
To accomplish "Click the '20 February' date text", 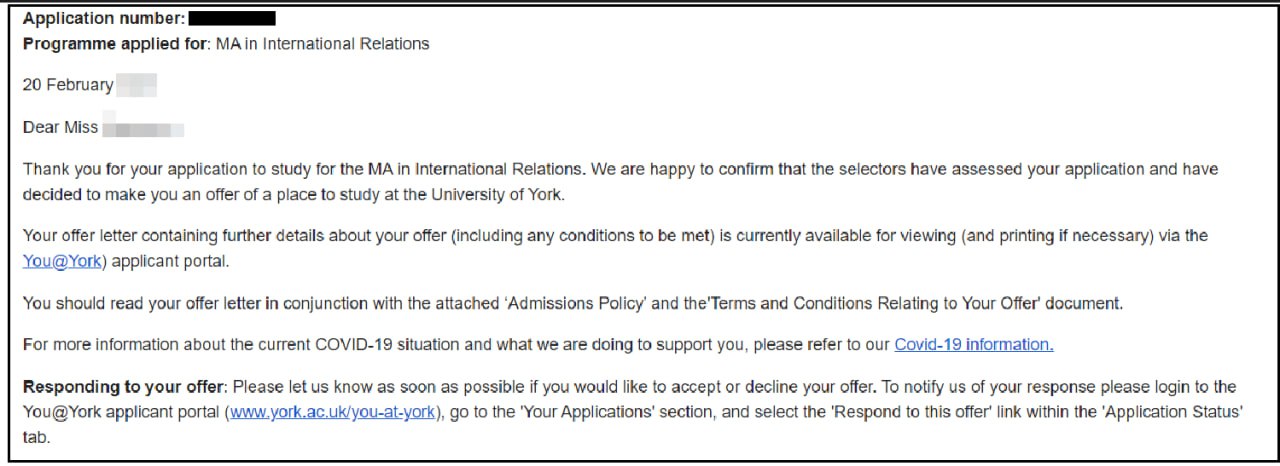I will [x=68, y=85].
